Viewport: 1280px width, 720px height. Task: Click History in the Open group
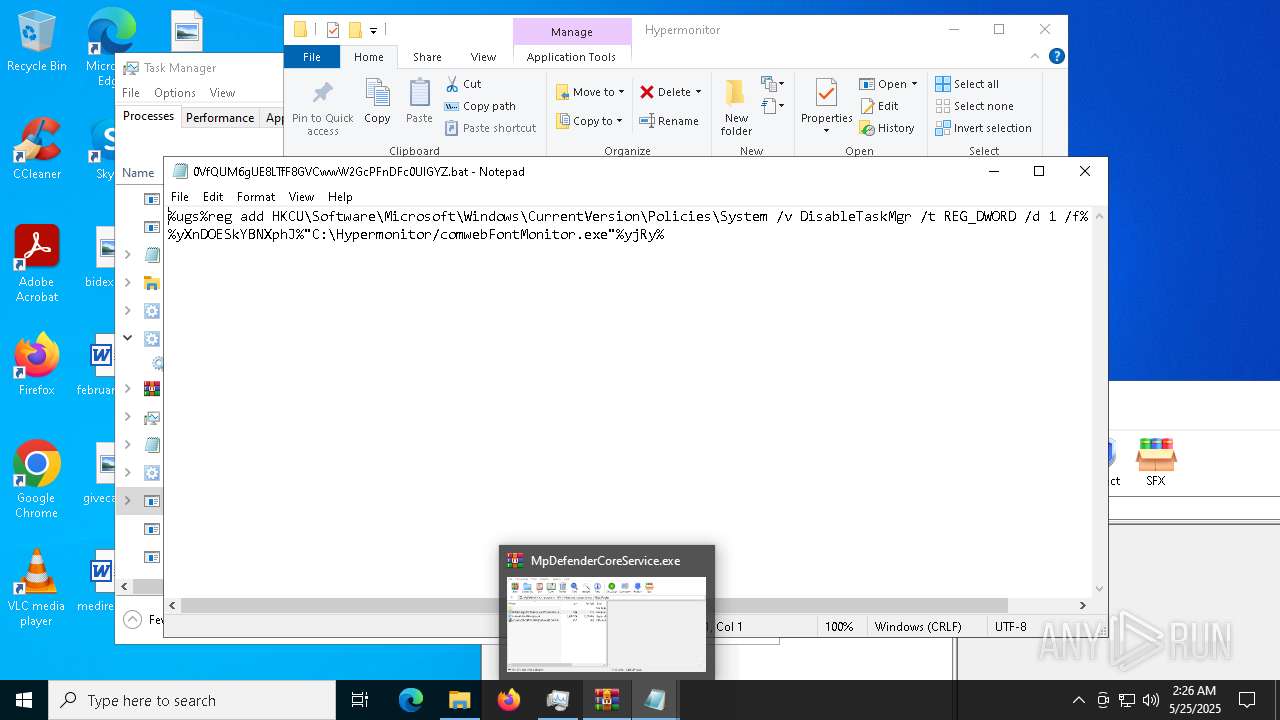(x=887, y=128)
